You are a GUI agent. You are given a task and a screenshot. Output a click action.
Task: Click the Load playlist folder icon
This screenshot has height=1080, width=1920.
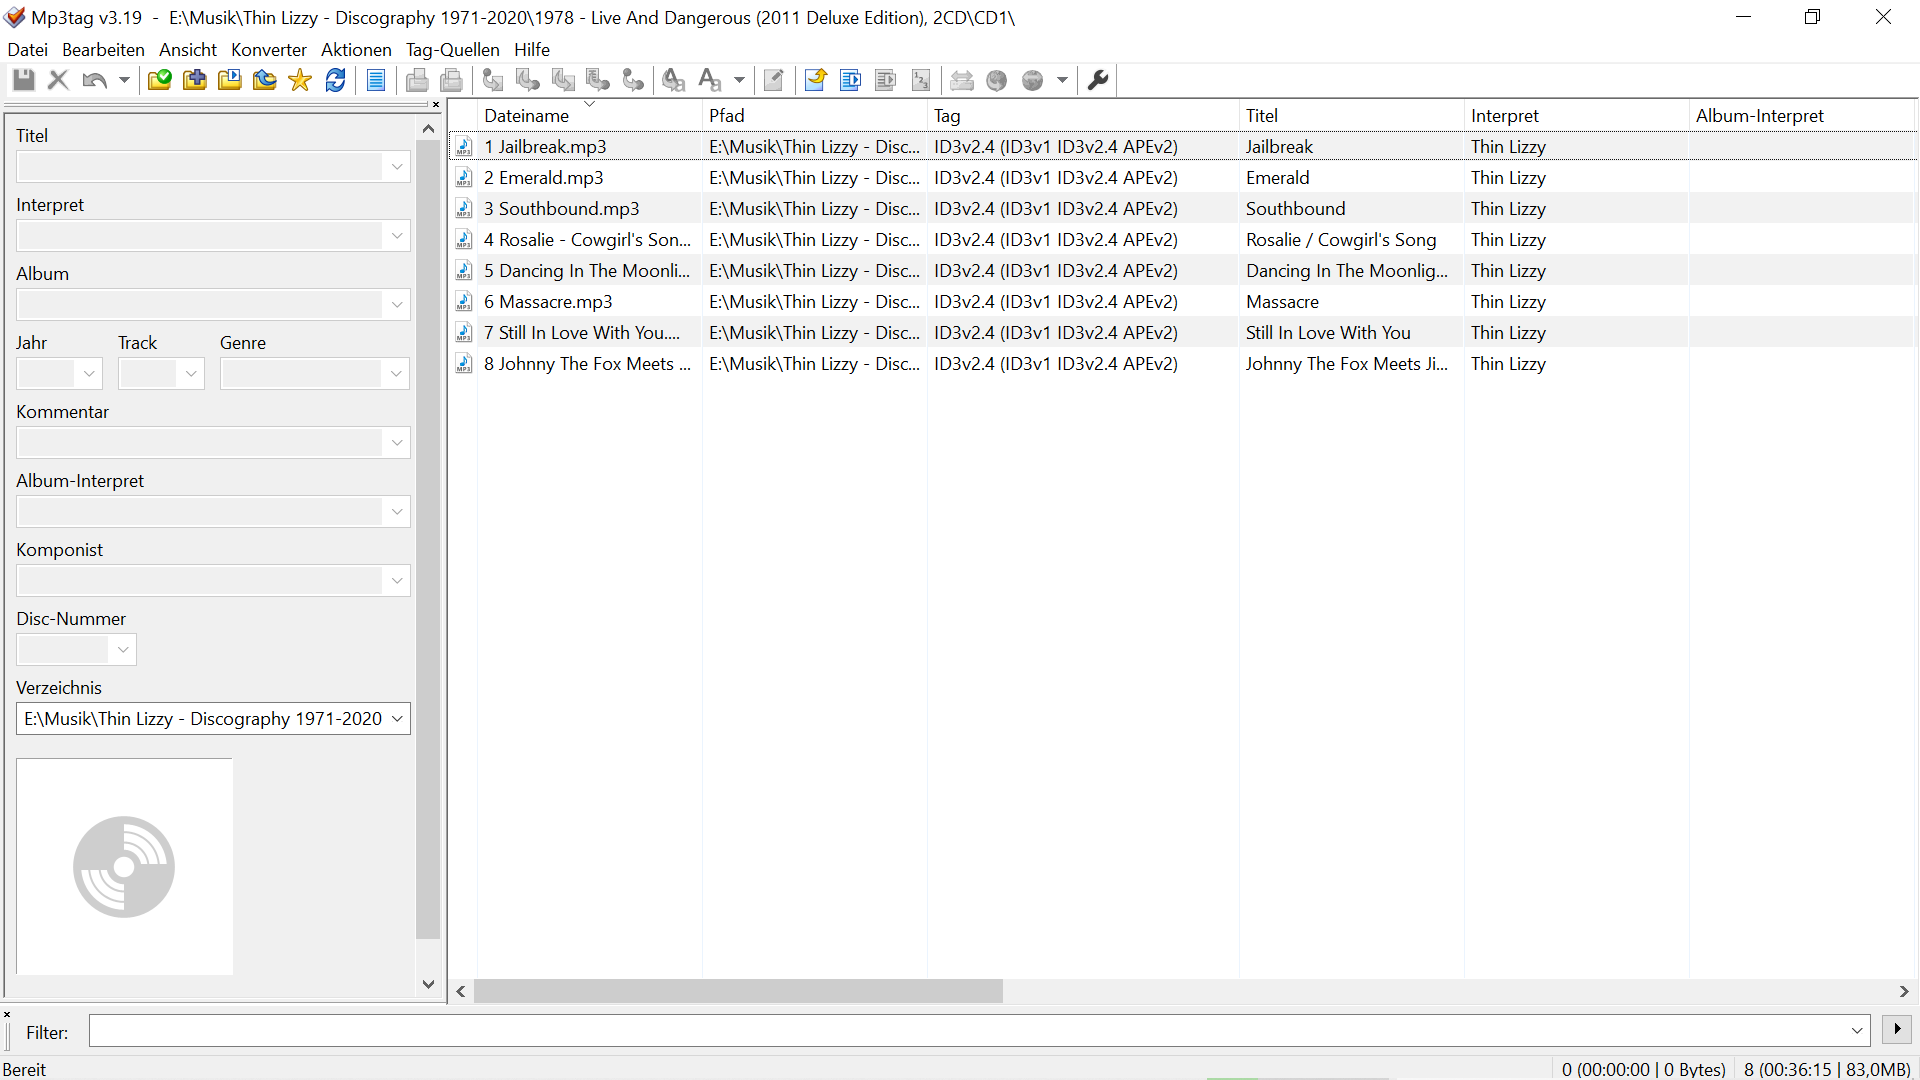coord(230,80)
